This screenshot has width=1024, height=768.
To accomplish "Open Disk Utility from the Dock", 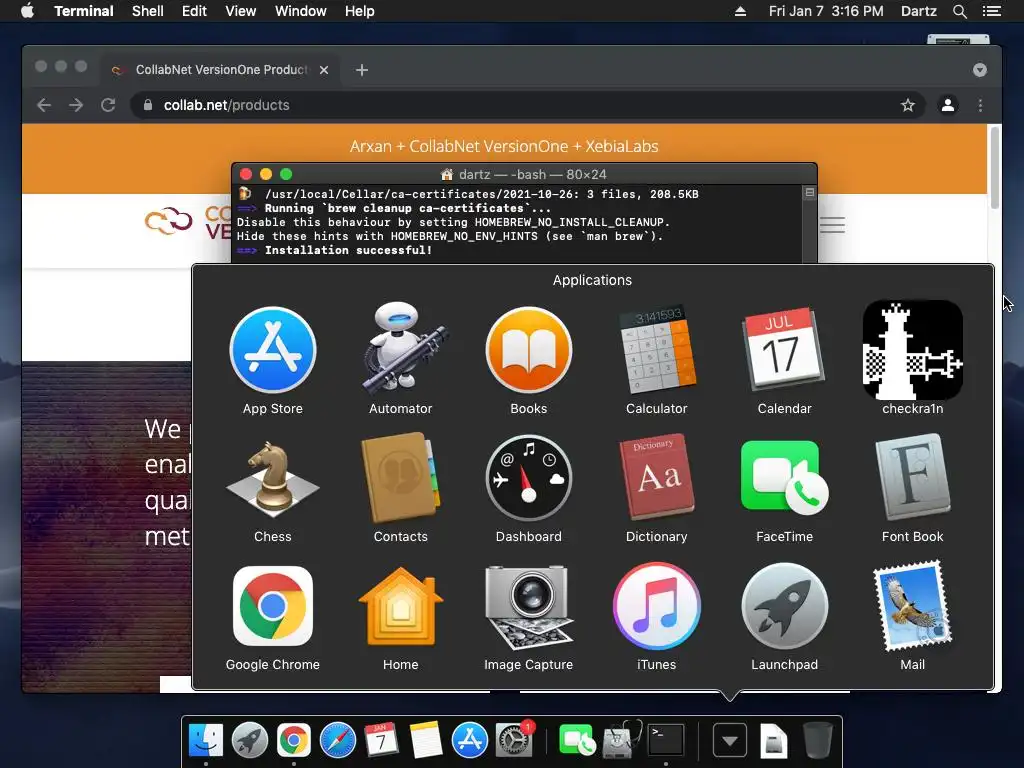I will pos(621,741).
